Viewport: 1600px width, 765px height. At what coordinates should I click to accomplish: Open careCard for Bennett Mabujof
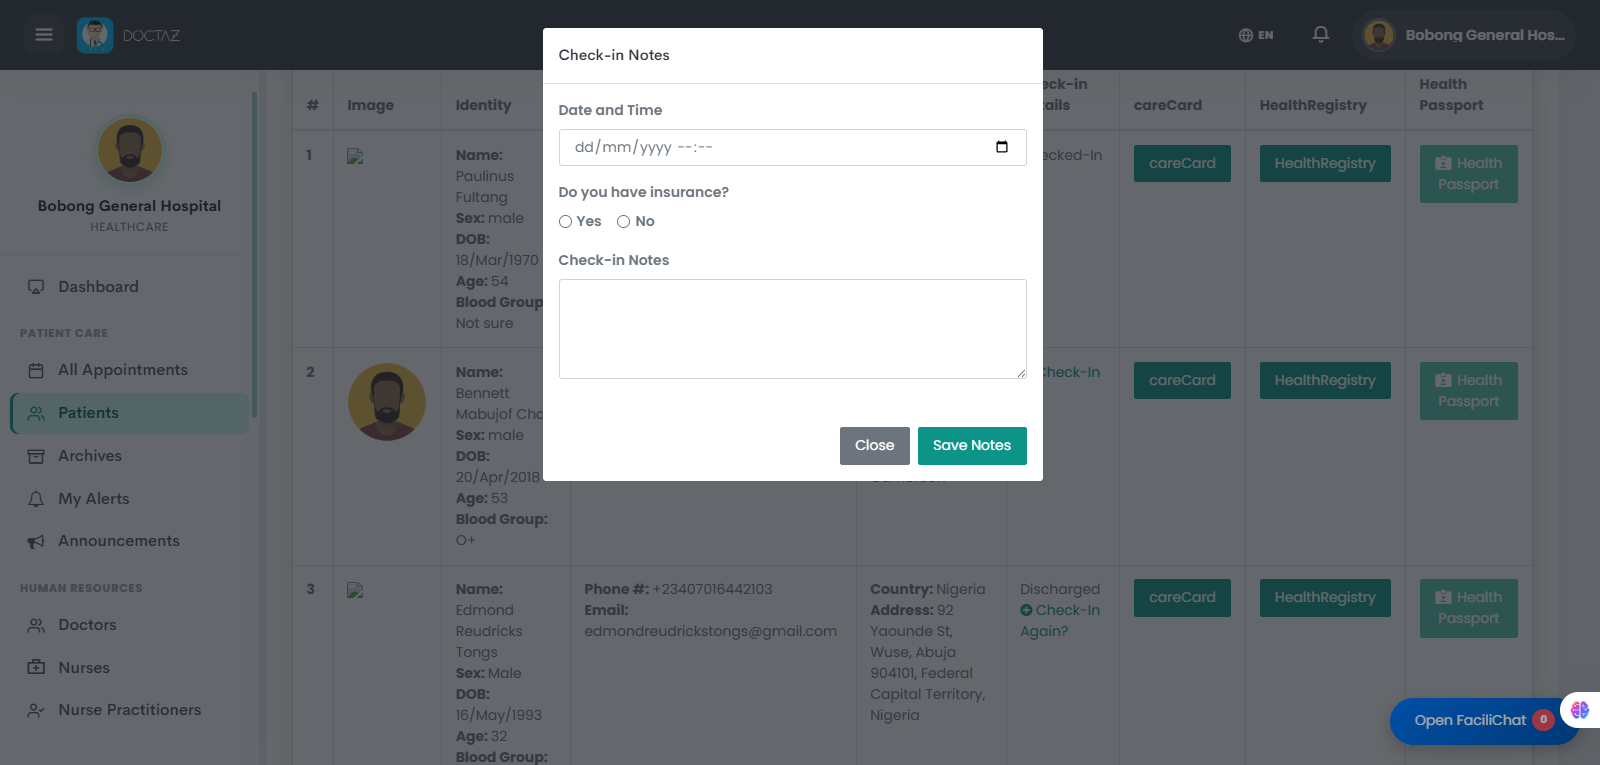coord(1182,381)
